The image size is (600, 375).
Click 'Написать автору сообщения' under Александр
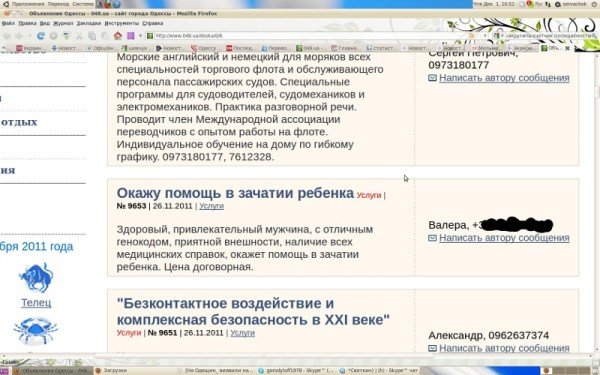(x=504, y=348)
